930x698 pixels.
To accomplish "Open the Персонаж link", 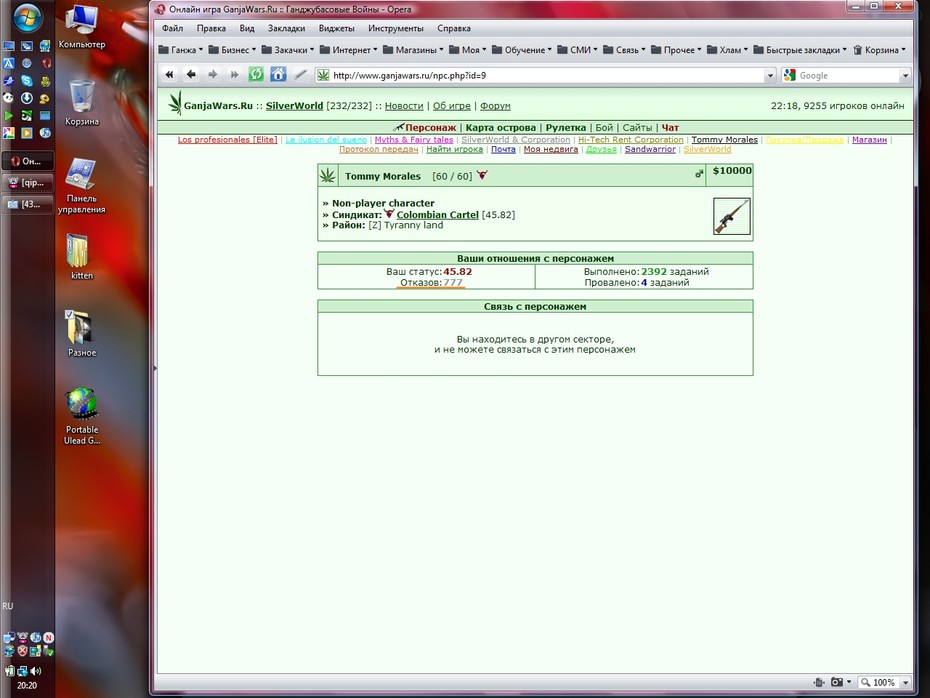I will 431,128.
